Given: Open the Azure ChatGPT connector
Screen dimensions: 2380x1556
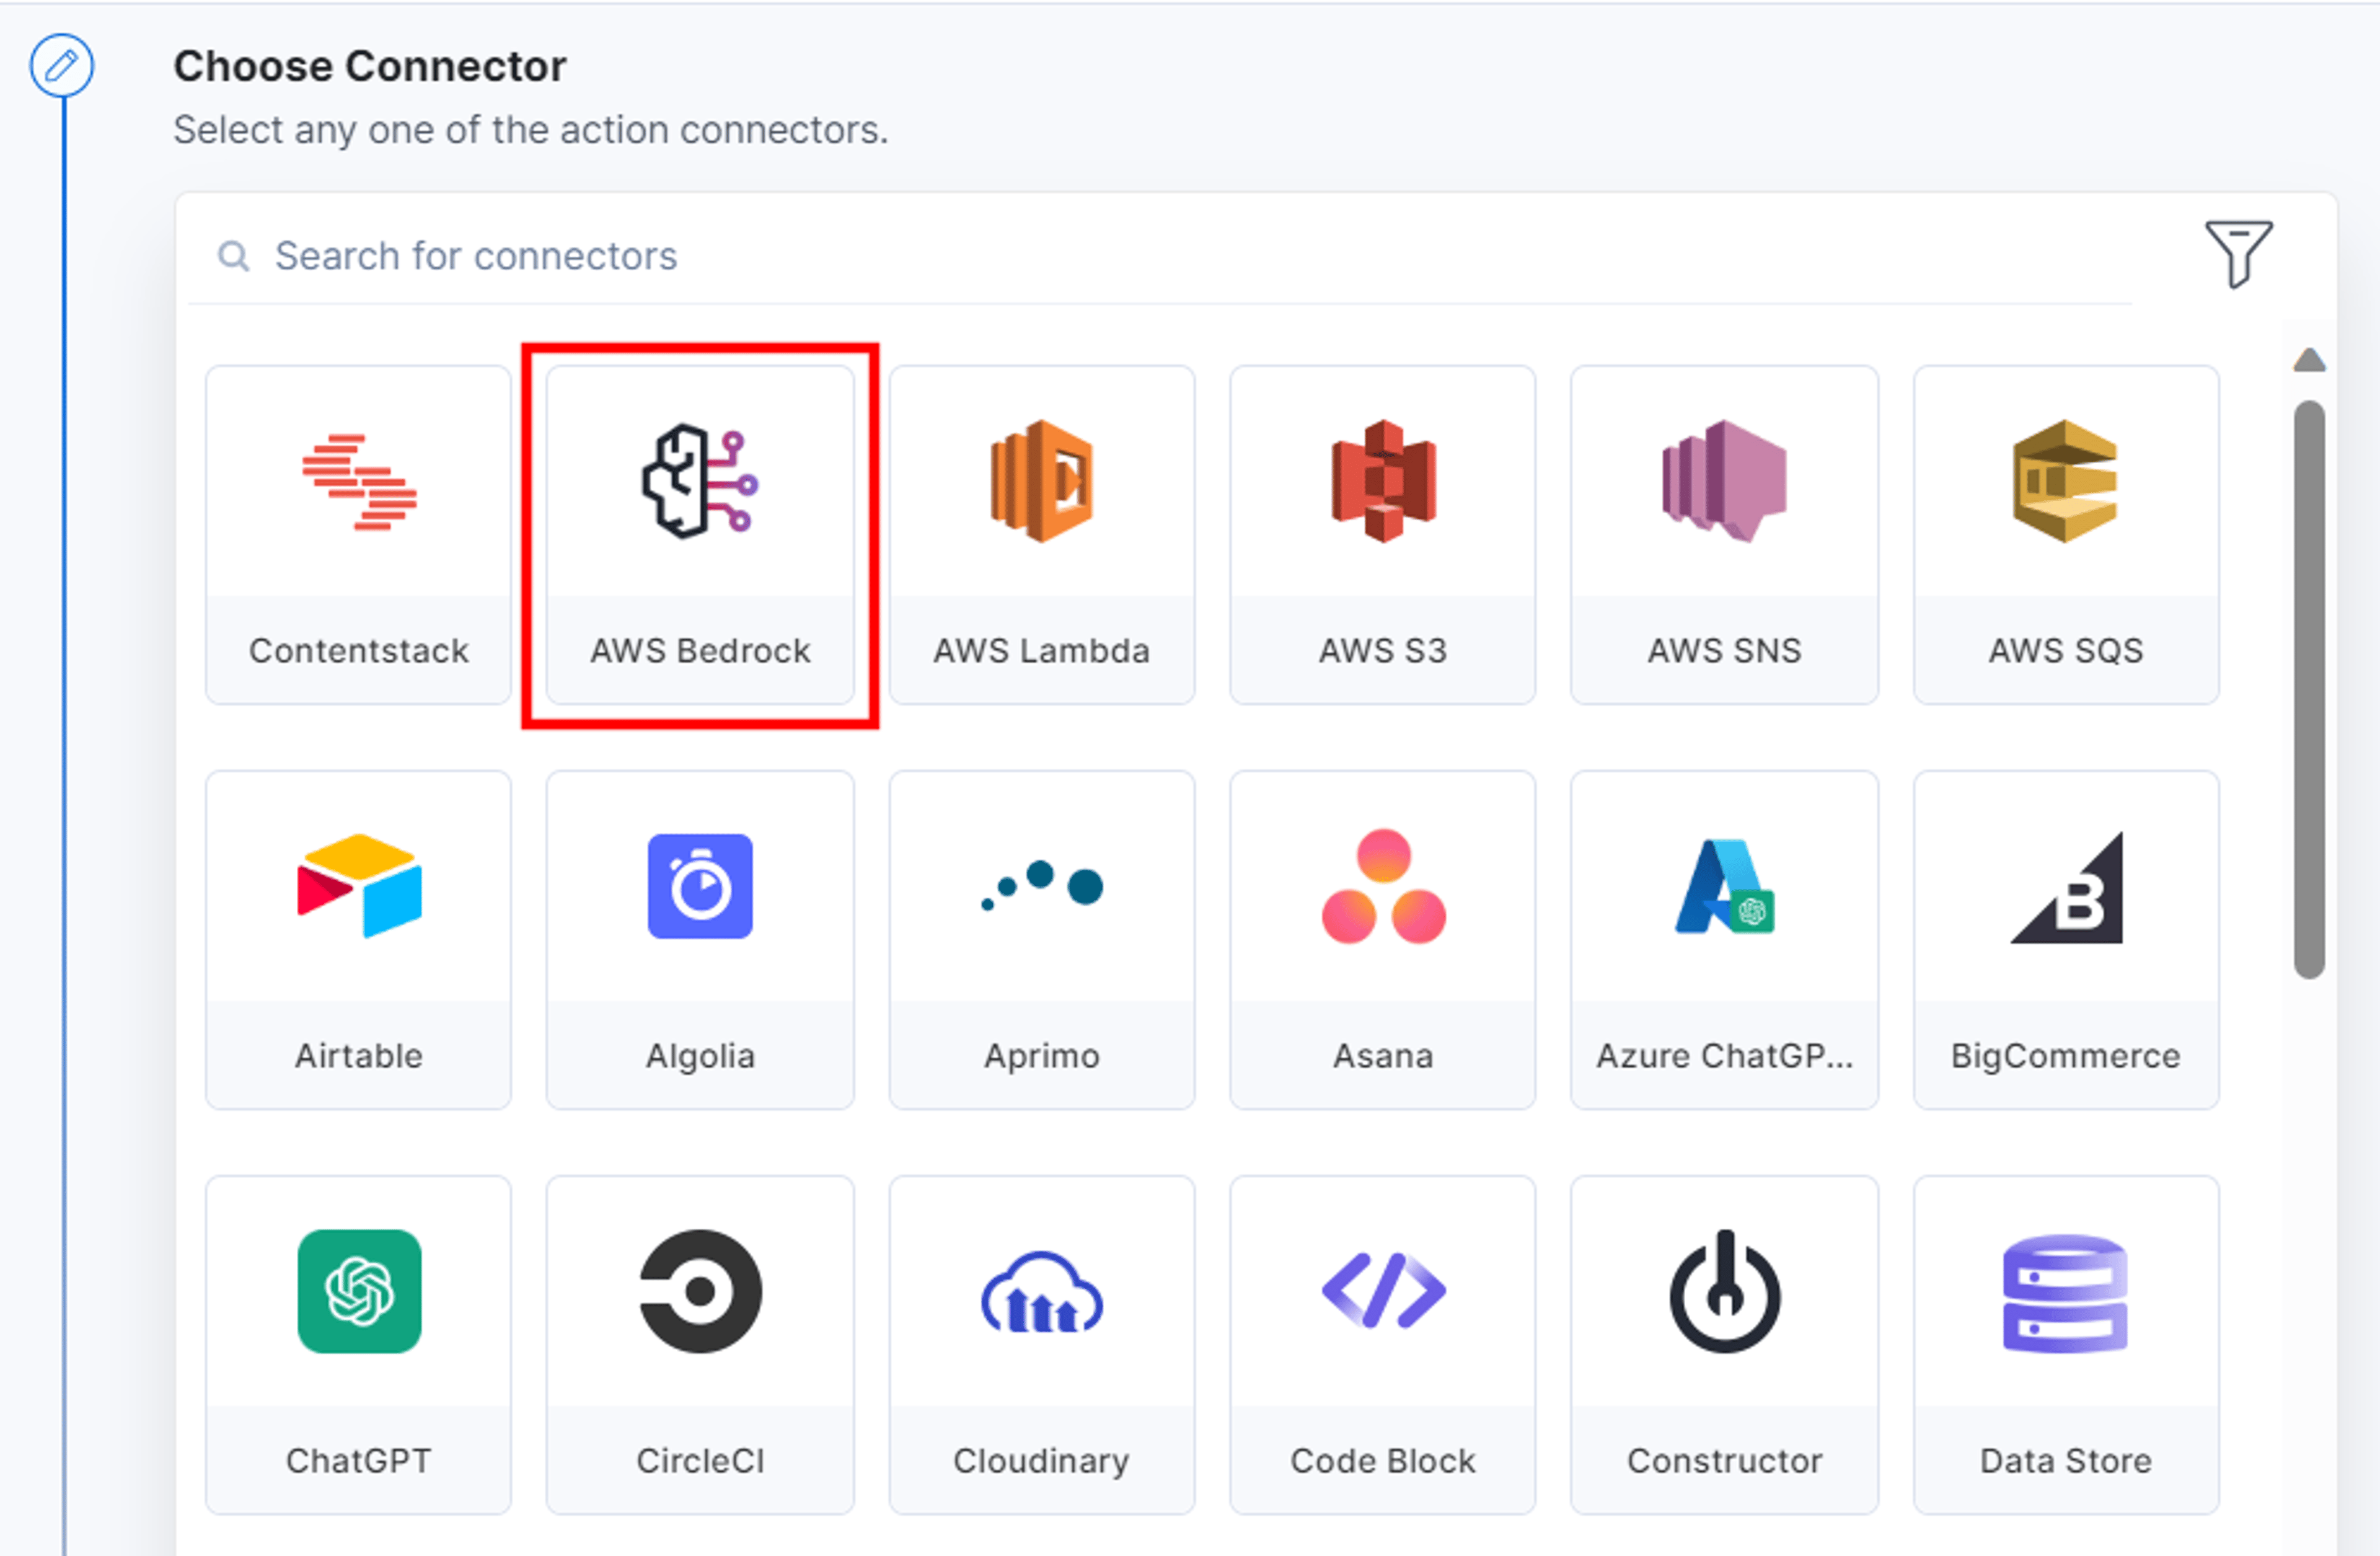Looking at the screenshot, I should [1725, 940].
